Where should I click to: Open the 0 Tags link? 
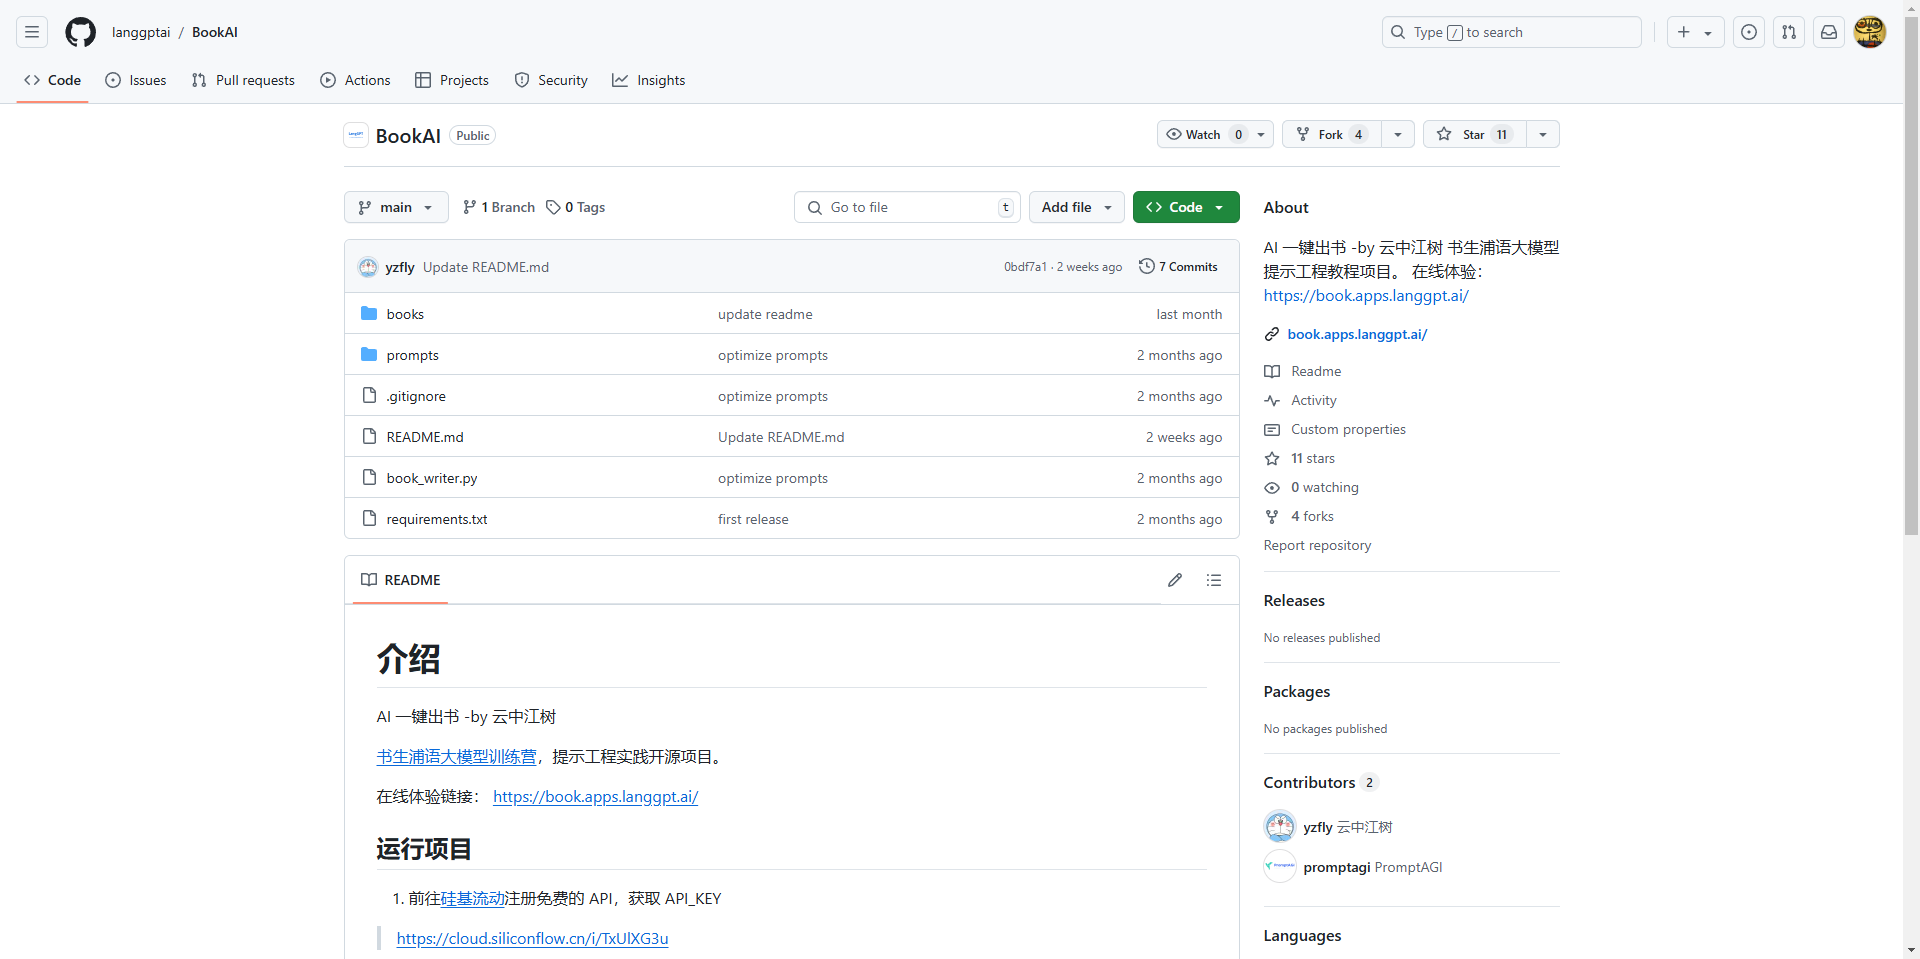click(x=576, y=207)
